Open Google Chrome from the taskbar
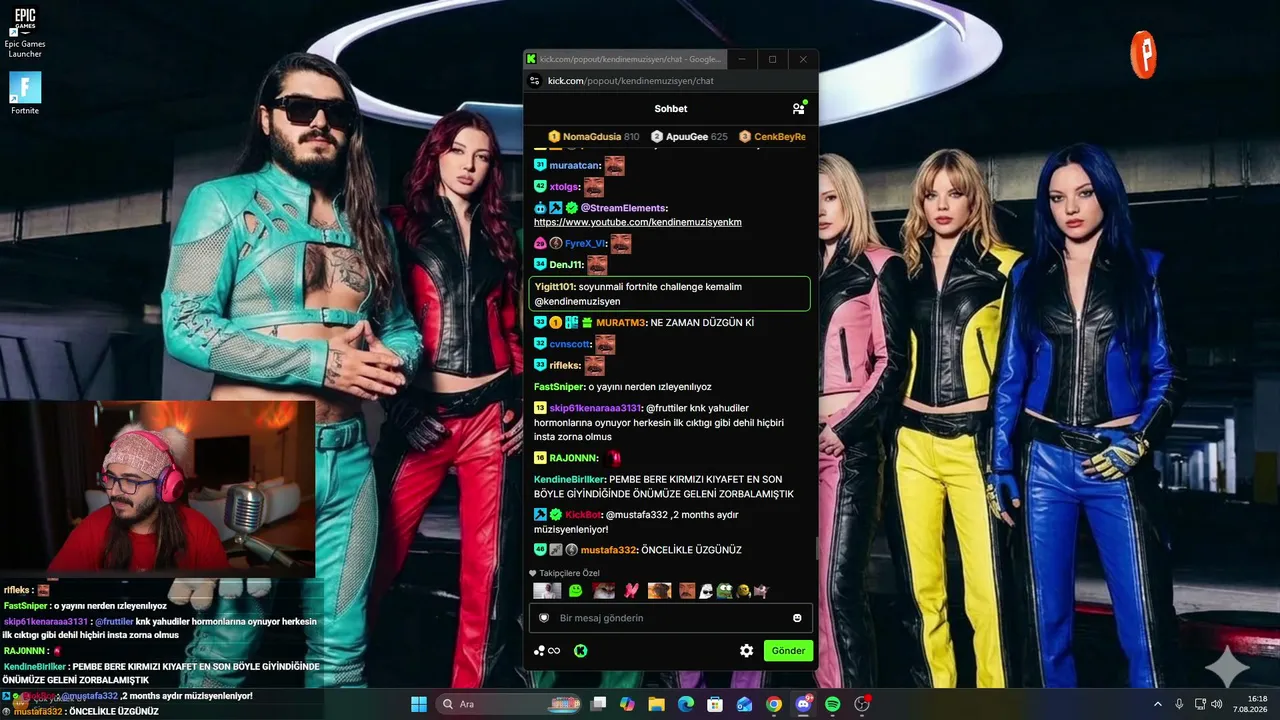Image resolution: width=1280 pixels, height=720 pixels. (x=774, y=704)
